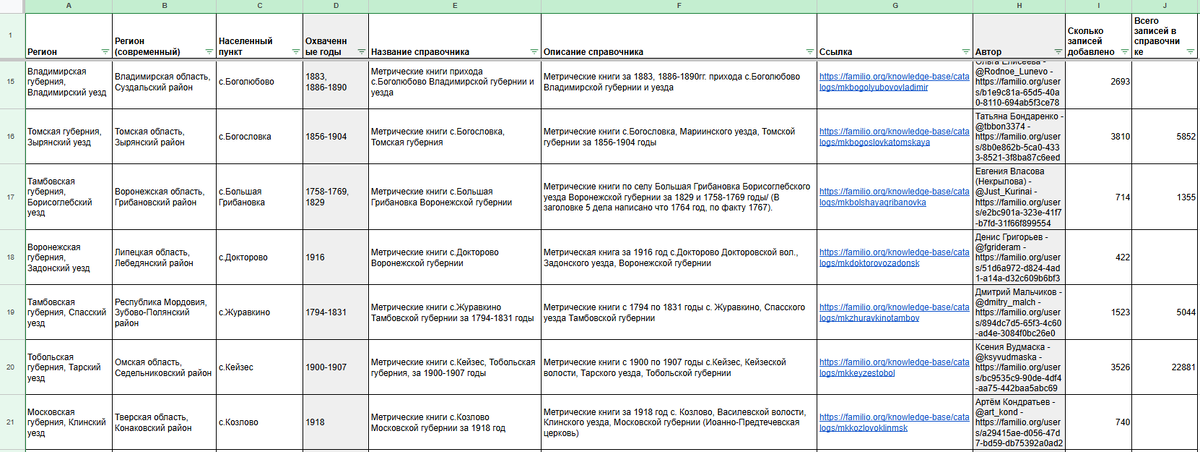Select row 15 header
This screenshot has width=1200, height=452.
[12, 82]
